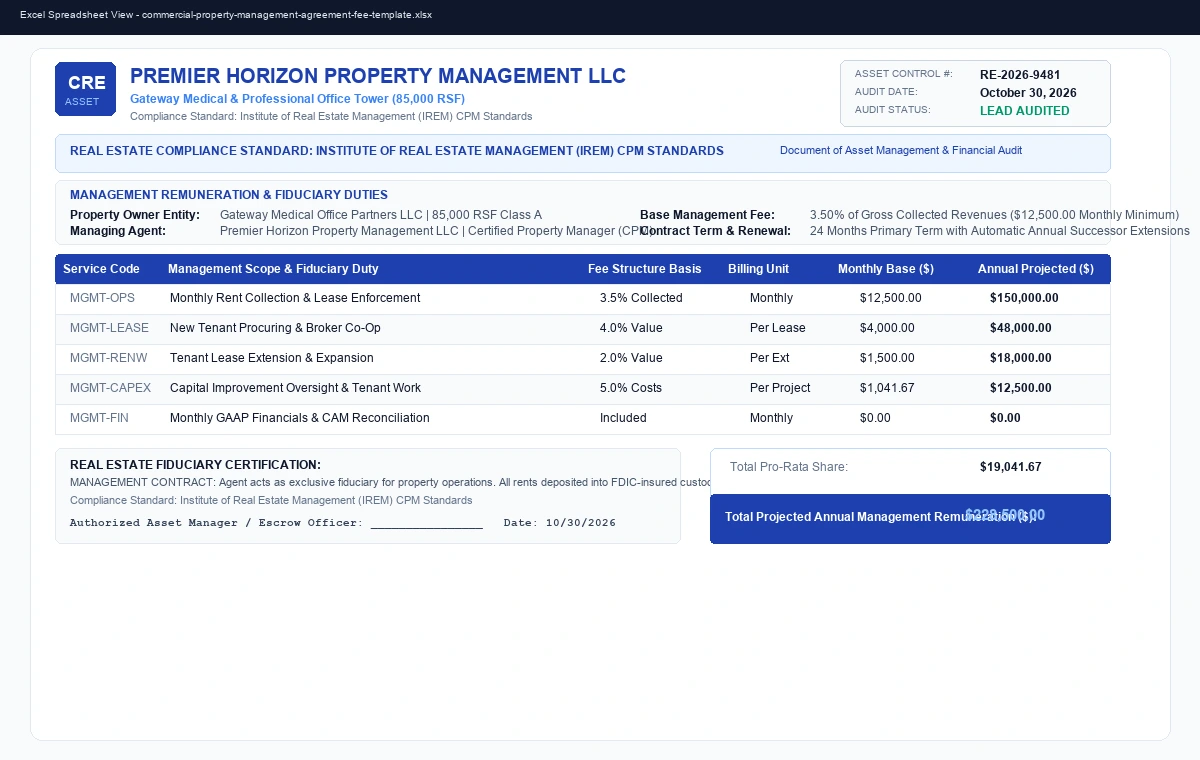Image resolution: width=1200 pixels, height=760 pixels.
Task: Click the CRE ASSET logo badge
Action: pos(85,89)
